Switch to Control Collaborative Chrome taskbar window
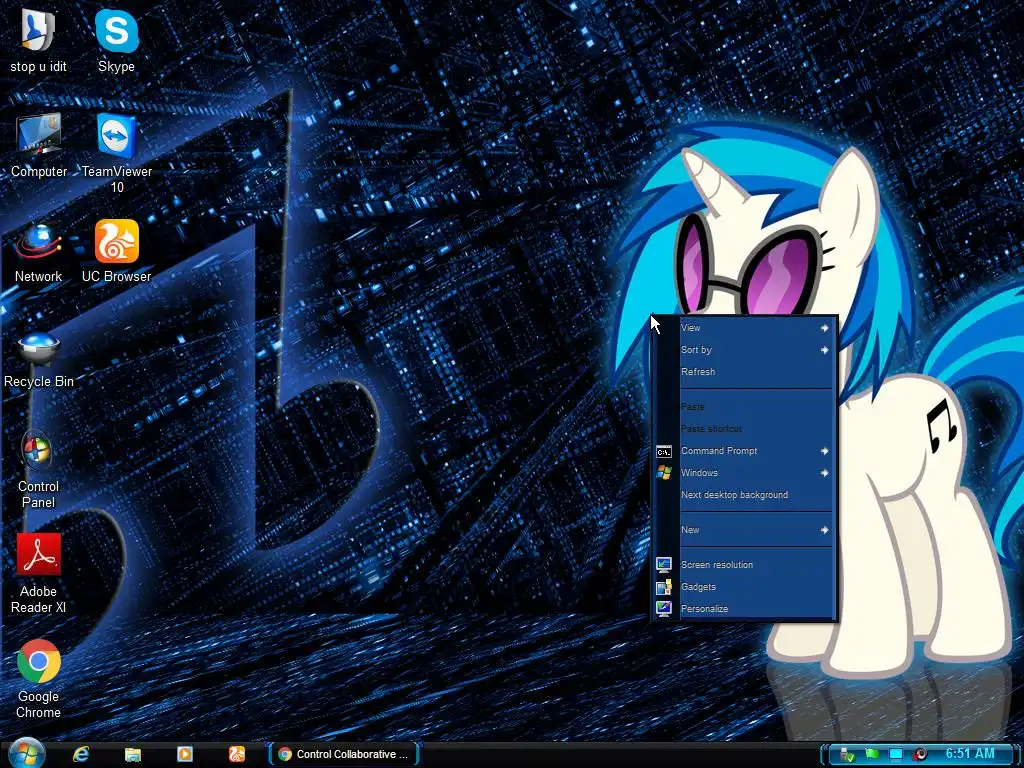The width and height of the screenshot is (1024, 768). pos(344,754)
